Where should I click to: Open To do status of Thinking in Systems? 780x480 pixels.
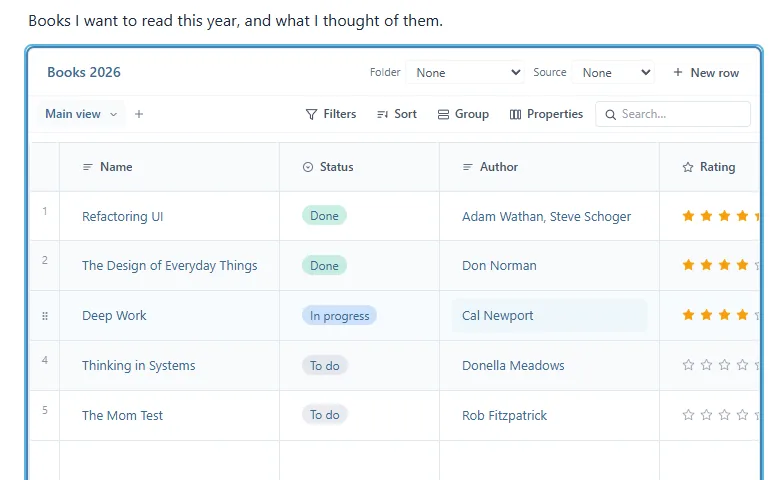click(325, 366)
